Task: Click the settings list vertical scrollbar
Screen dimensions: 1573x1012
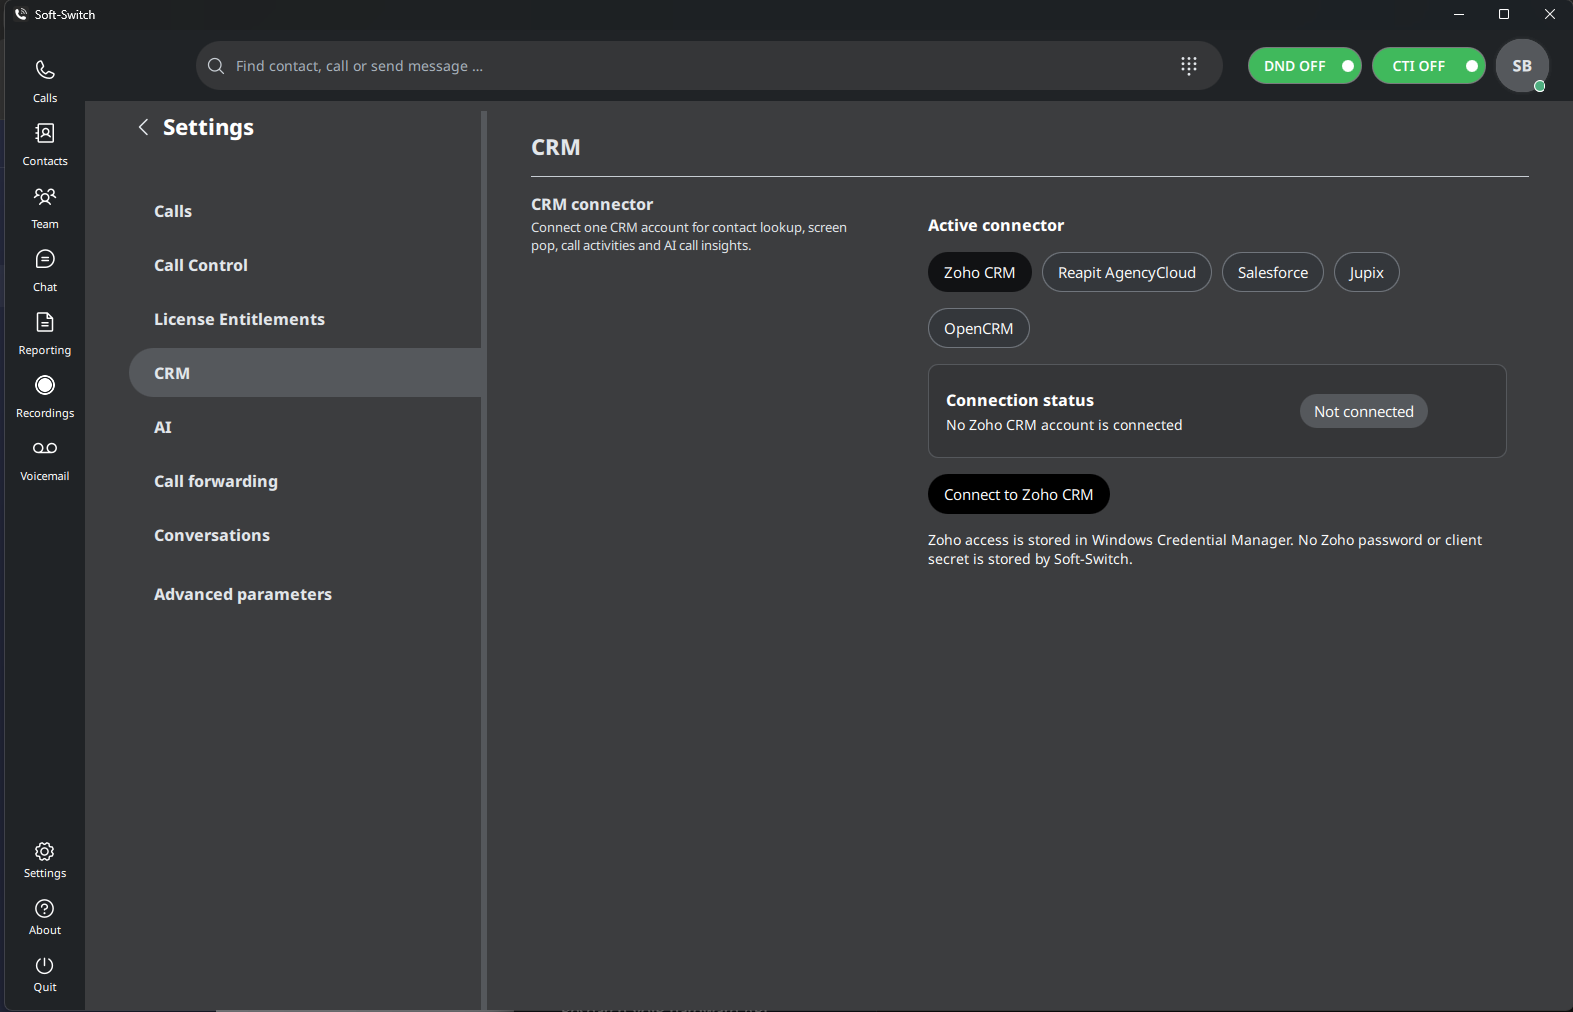Action: (484, 560)
